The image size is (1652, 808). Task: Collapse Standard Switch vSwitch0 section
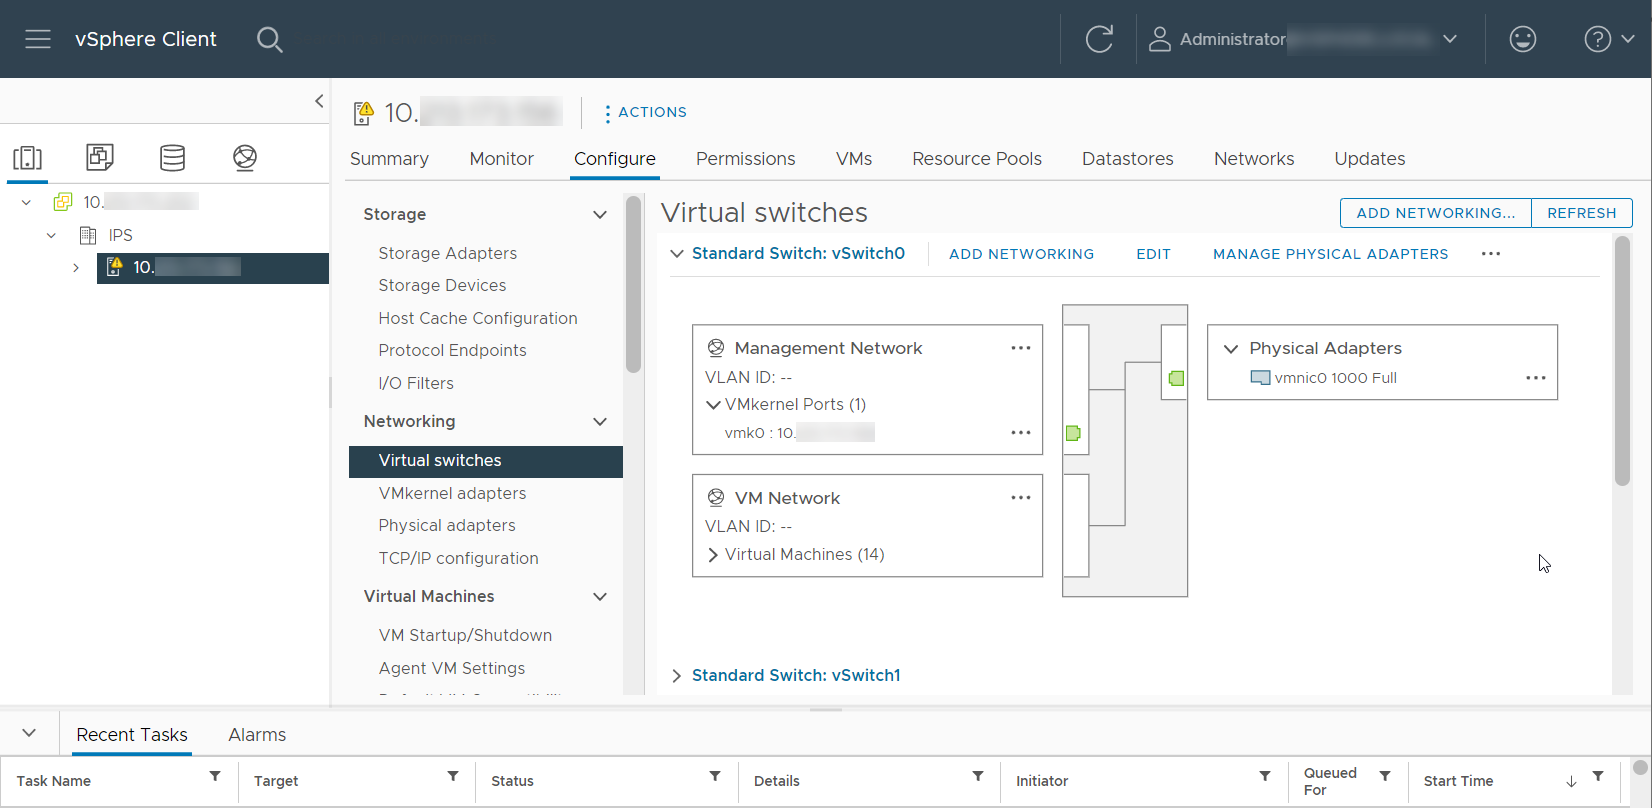pyautogui.click(x=677, y=254)
